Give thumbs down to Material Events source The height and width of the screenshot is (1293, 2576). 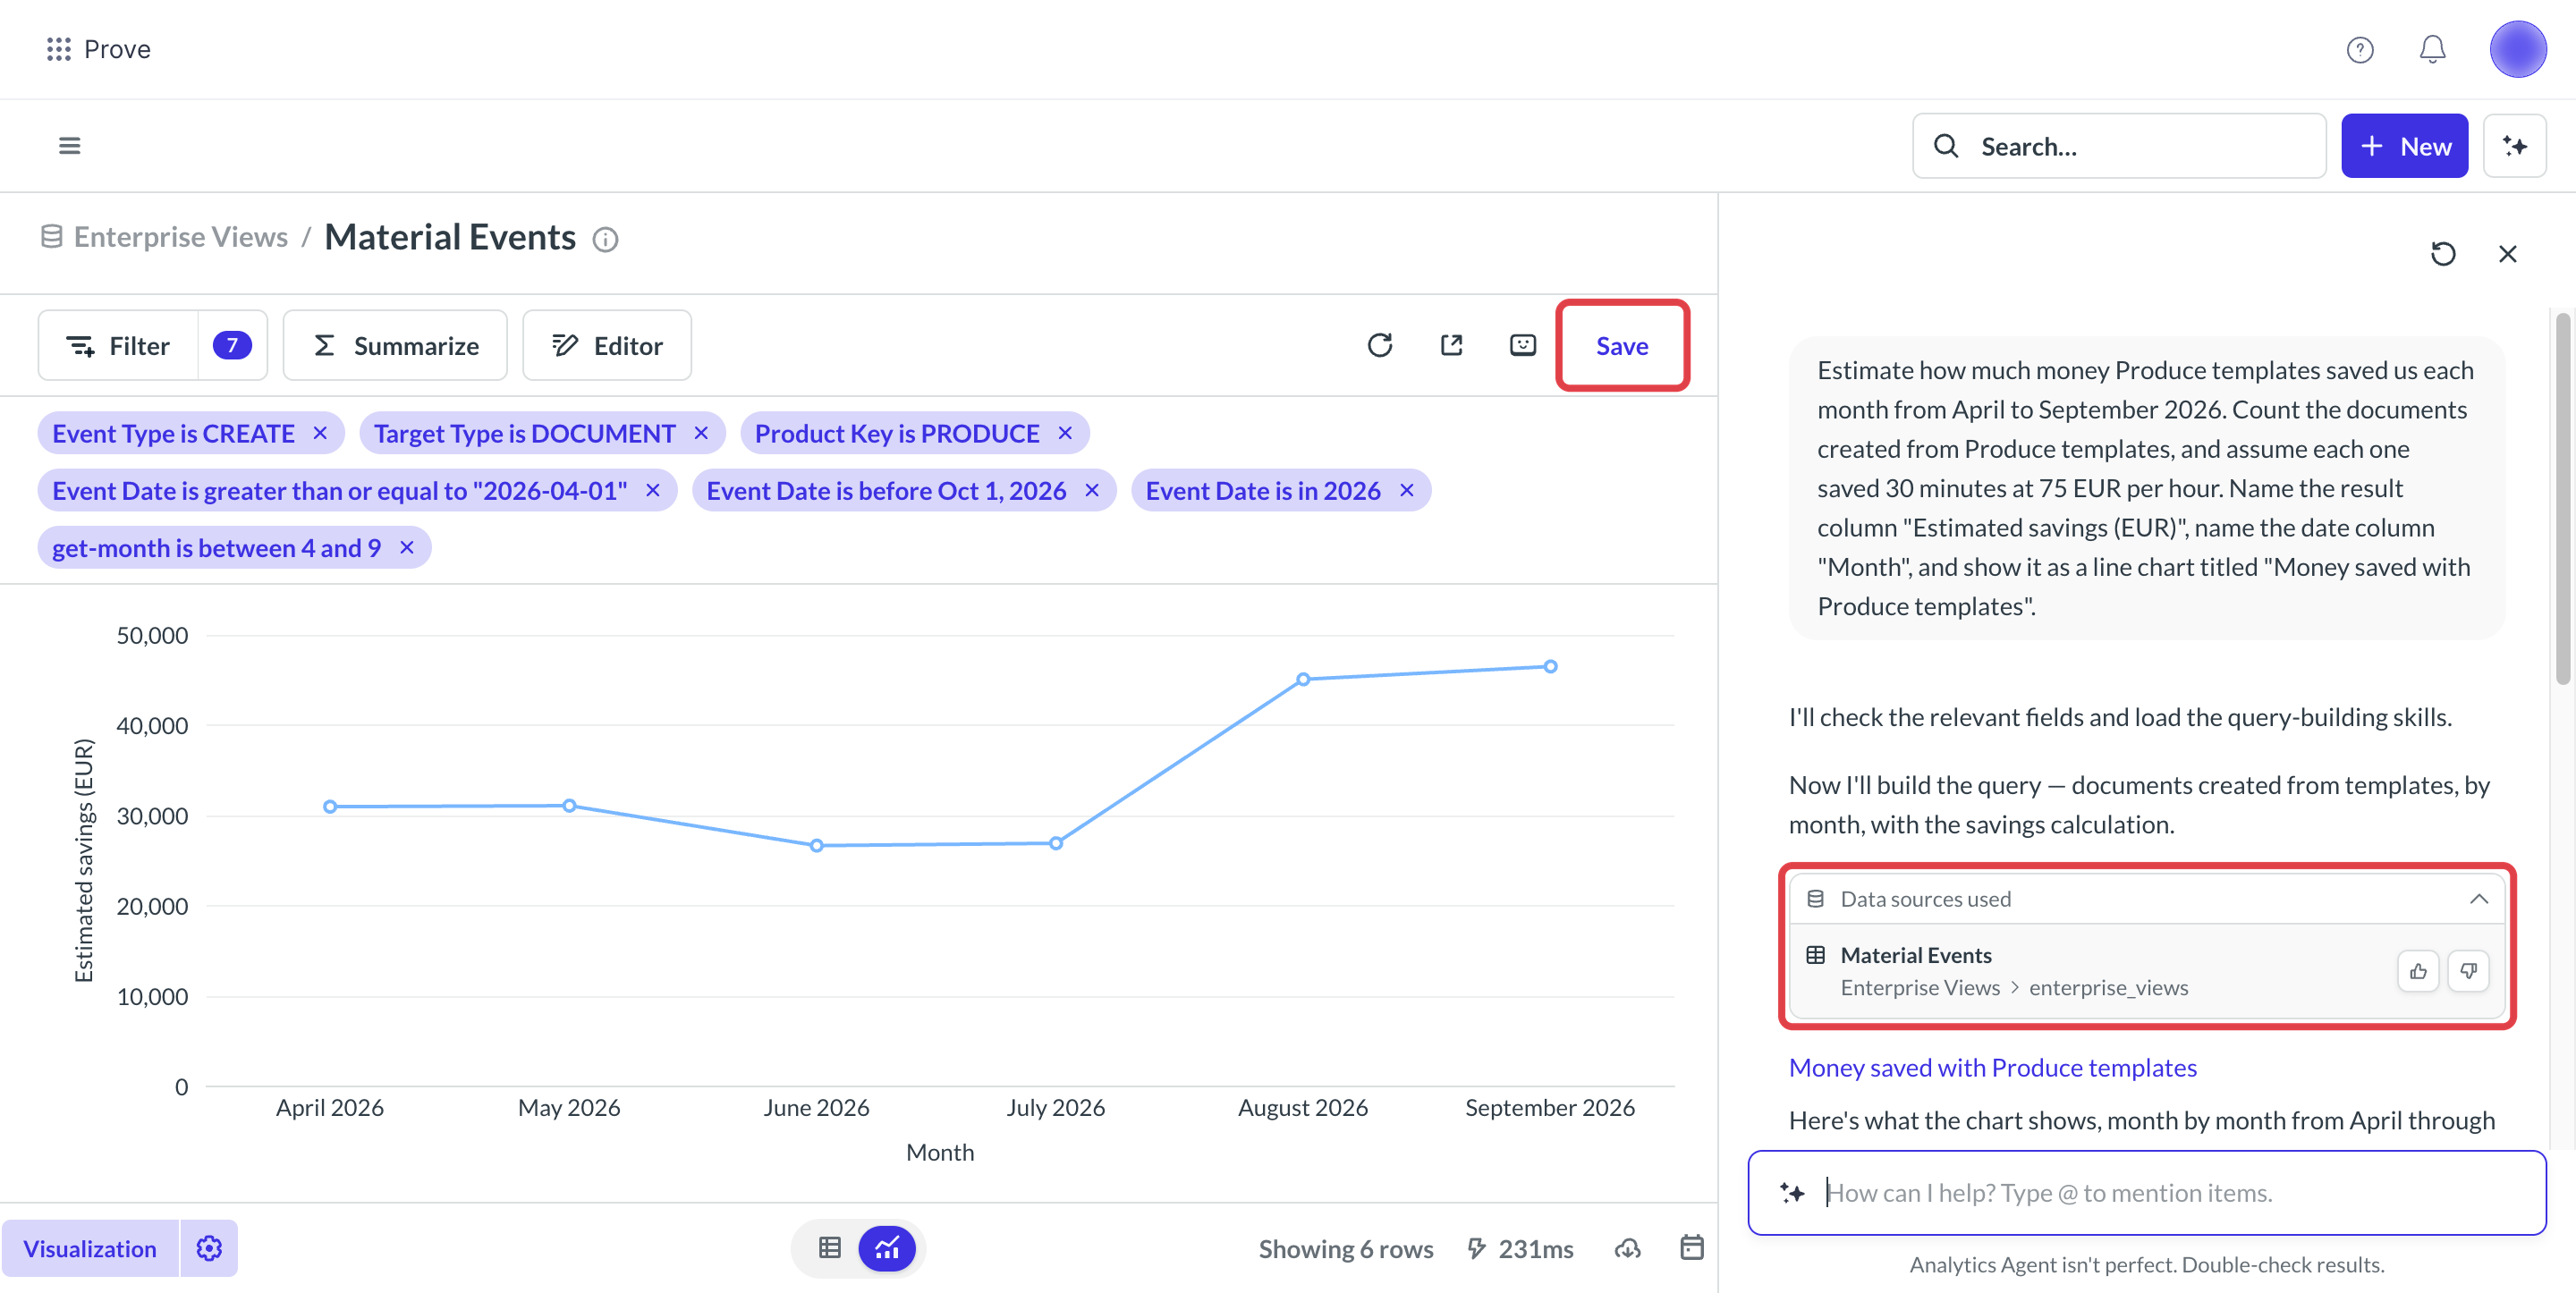(x=2468, y=971)
